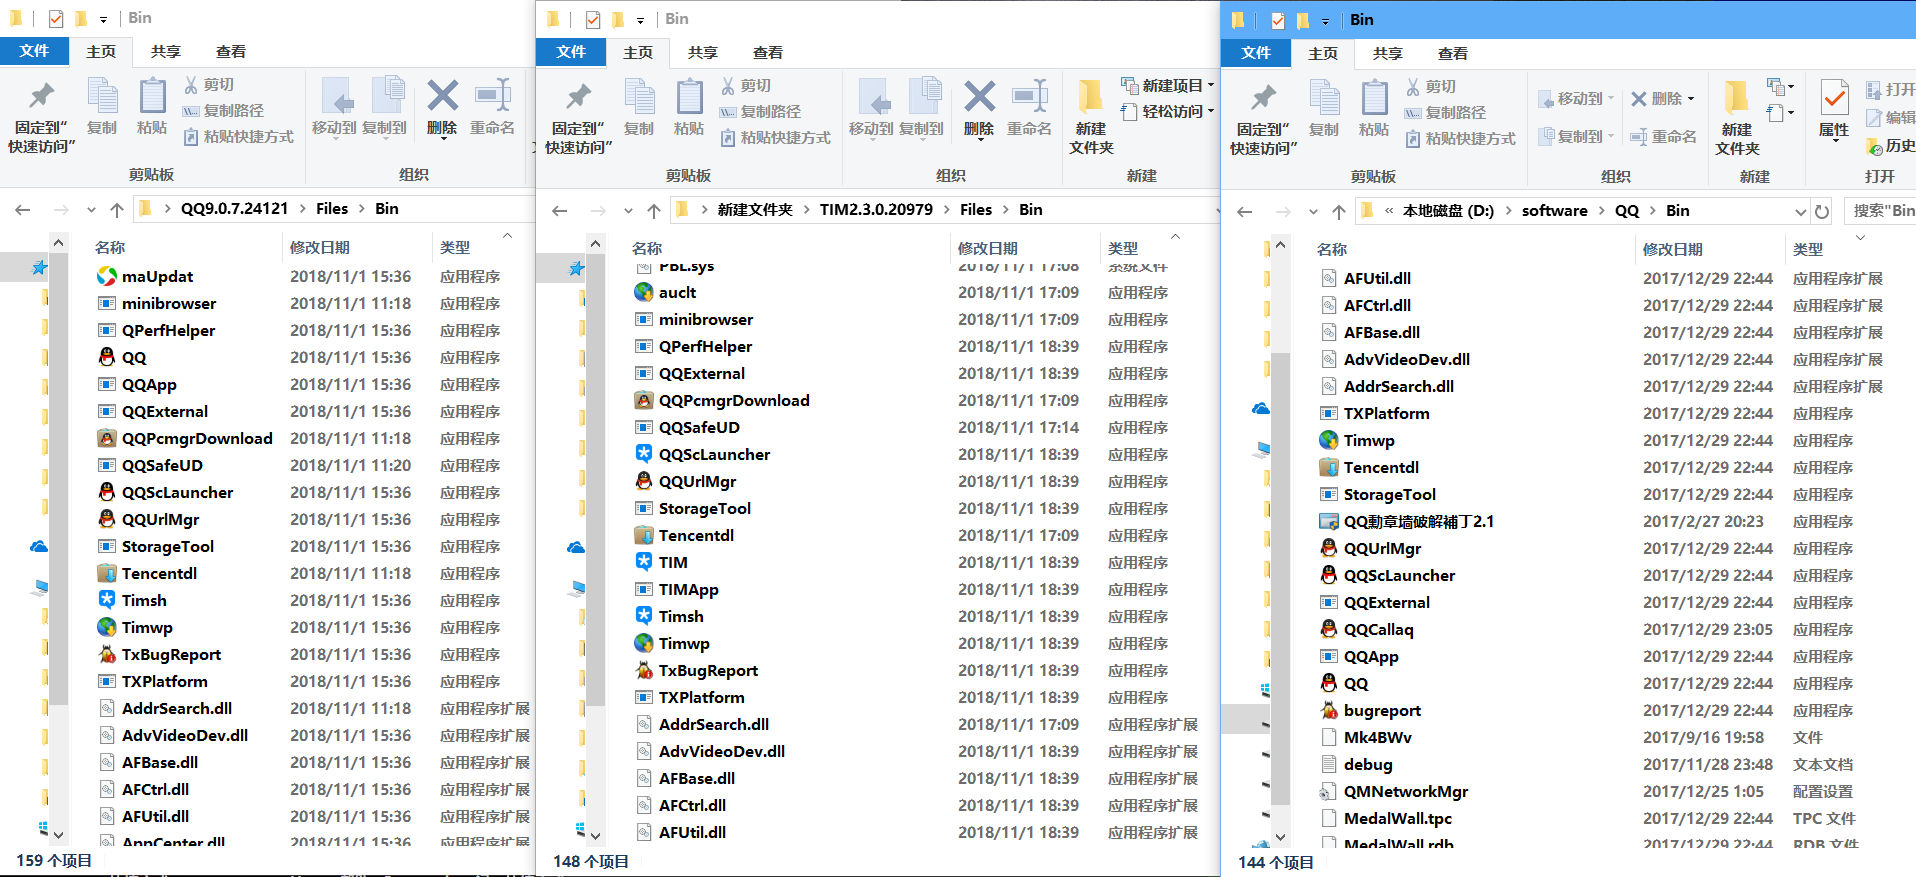Click the scroll-down arrow in left window file list

point(59,834)
